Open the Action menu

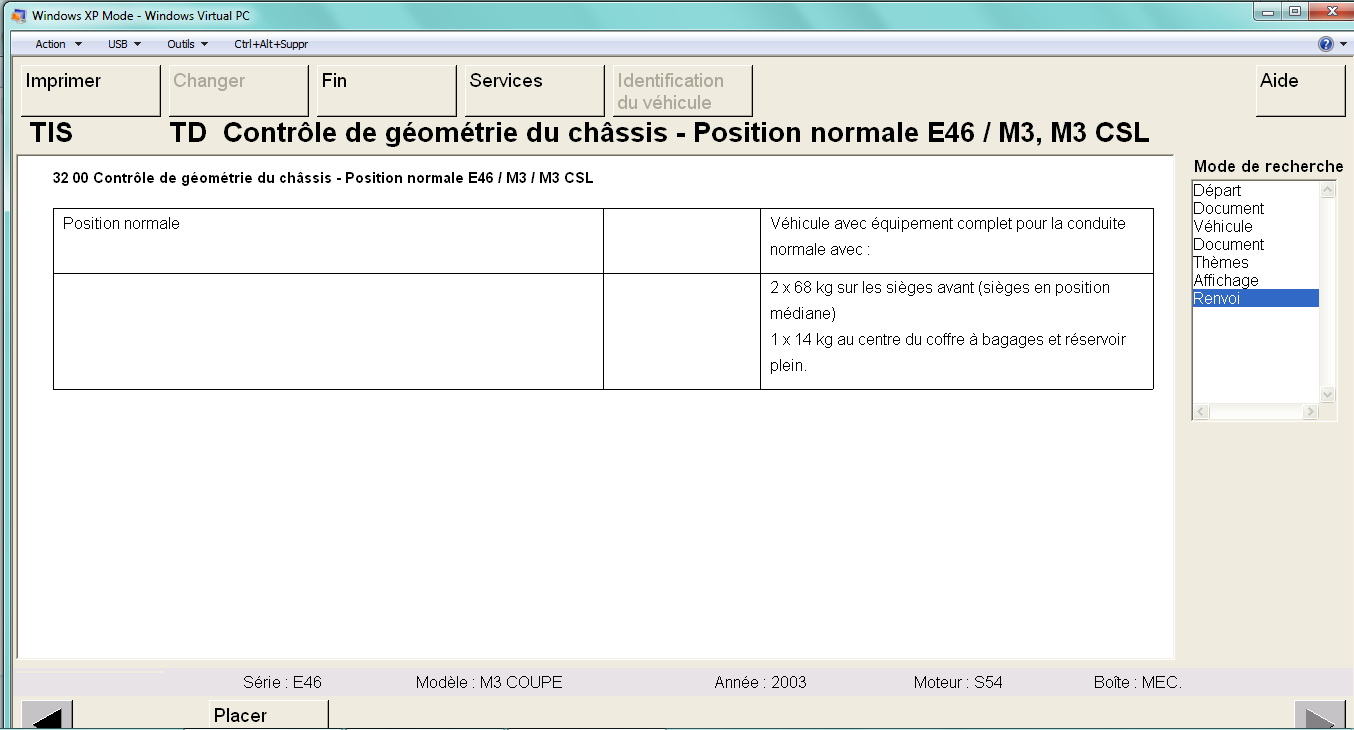tap(58, 44)
